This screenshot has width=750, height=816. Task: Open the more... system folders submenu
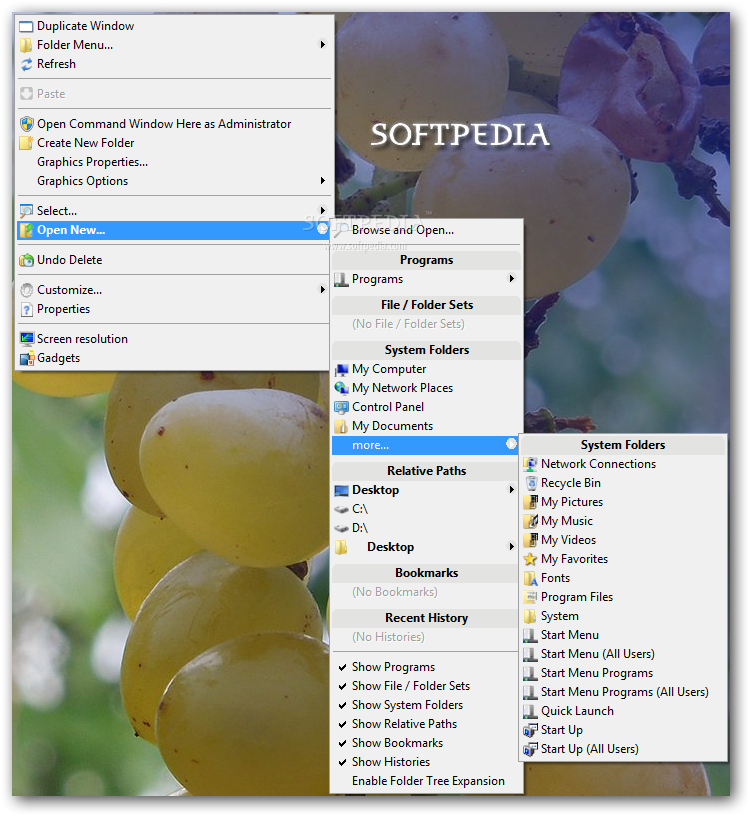(426, 445)
